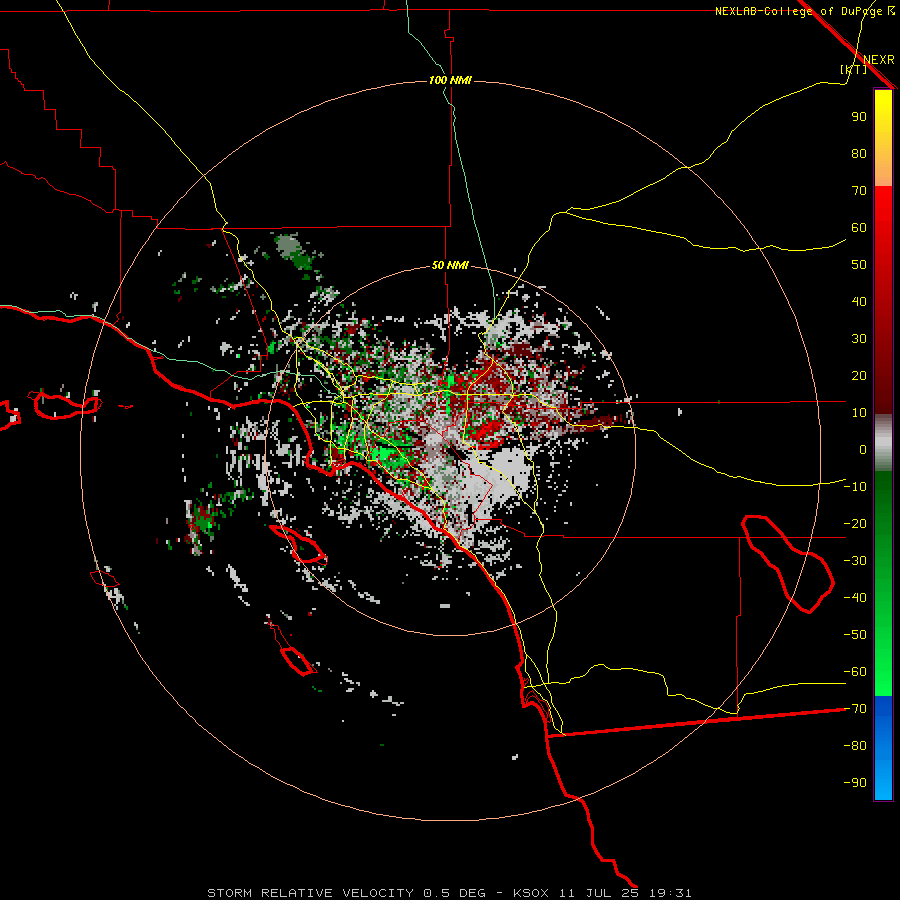
Task: Click the 10 value on the velocity scale
Action: tap(859, 413)
